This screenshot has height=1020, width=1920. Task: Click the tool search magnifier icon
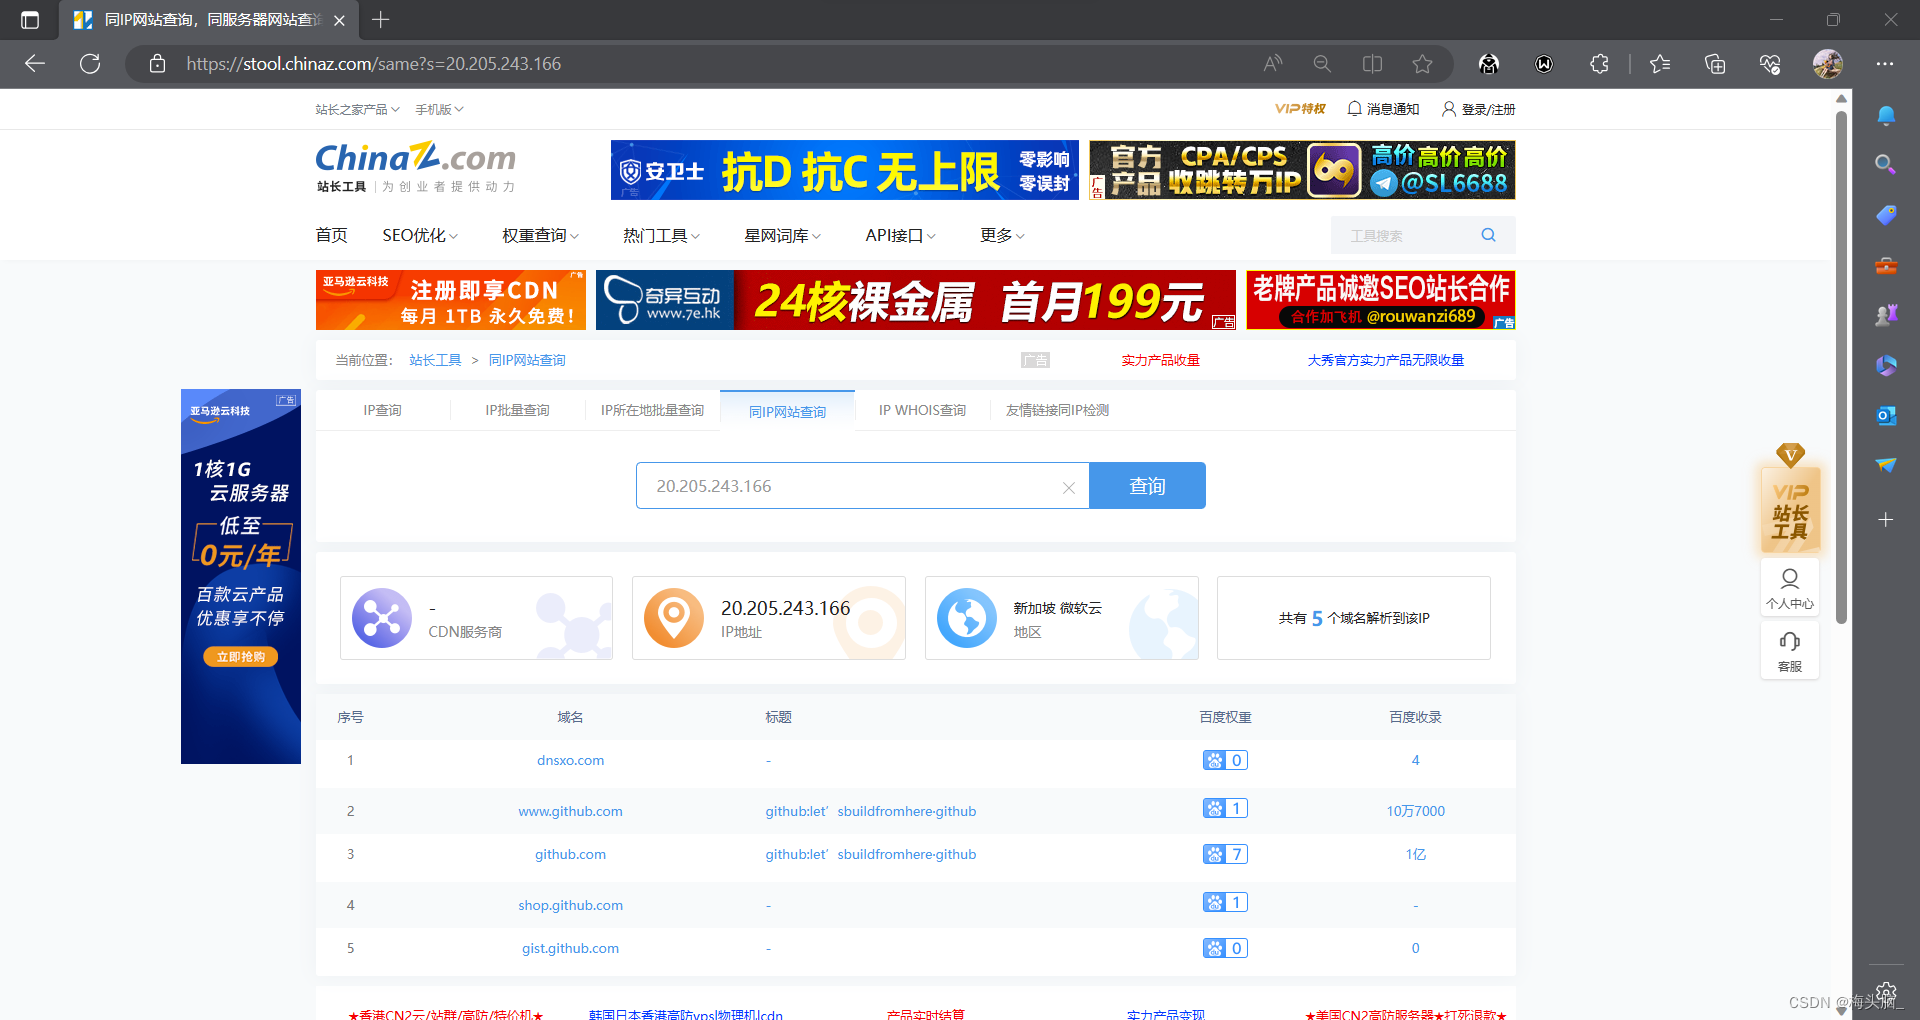1488,235
